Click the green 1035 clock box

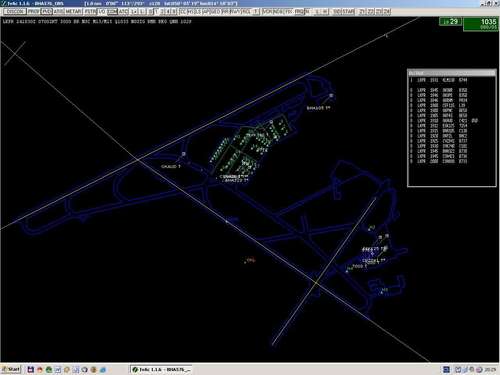pyautogui.click(x=481, y=24)
